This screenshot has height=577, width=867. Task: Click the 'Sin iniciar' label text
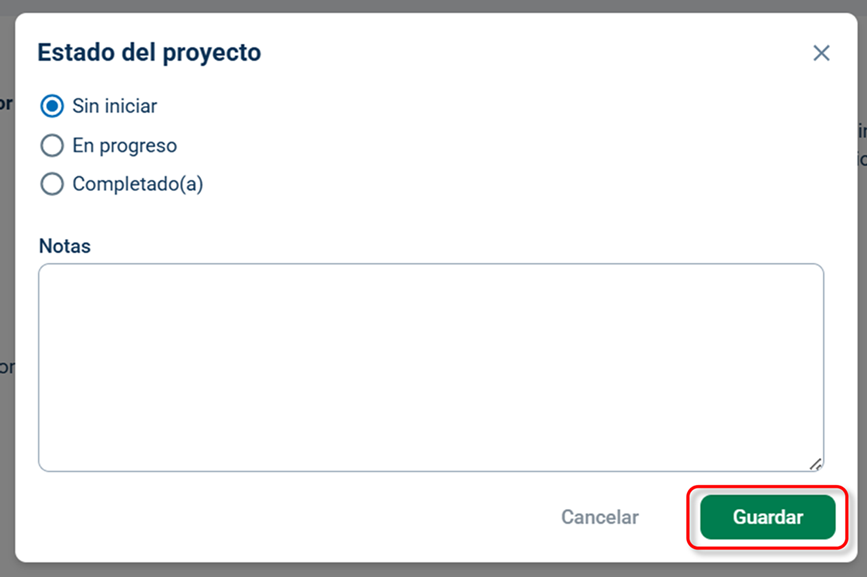[x=114, y=106]
